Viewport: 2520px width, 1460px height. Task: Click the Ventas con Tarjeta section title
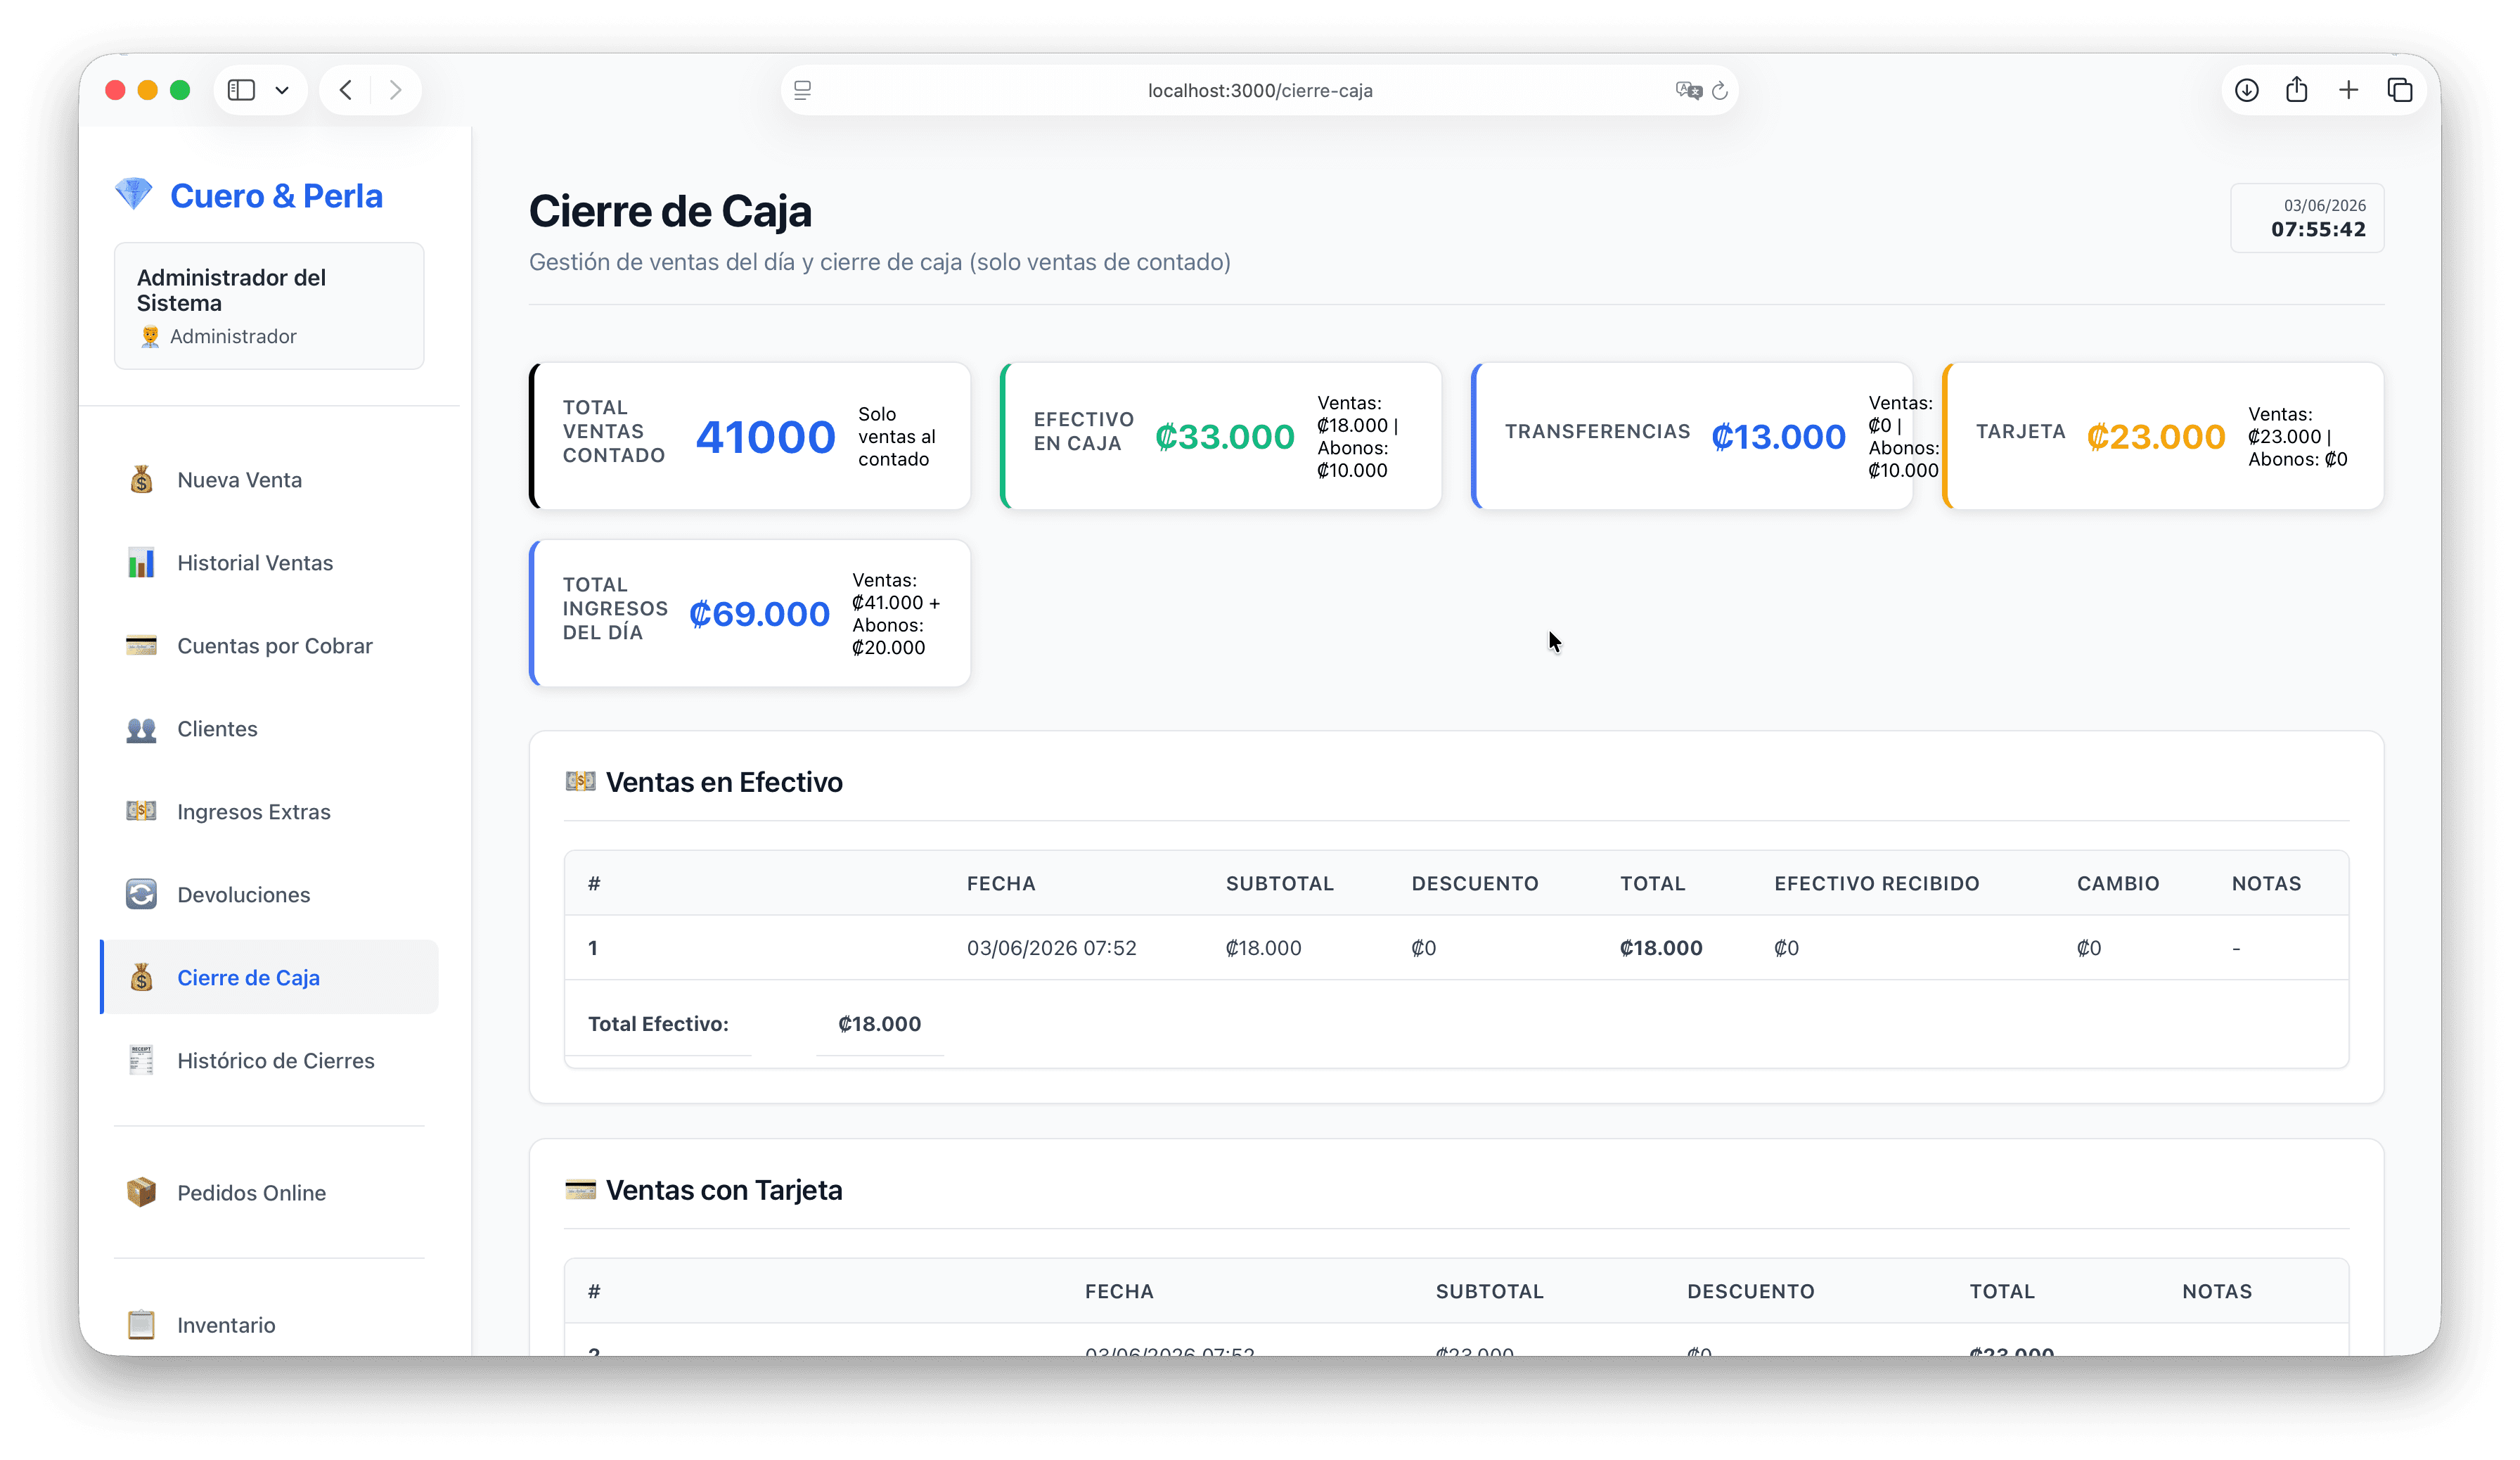[x=724, y=1190]
